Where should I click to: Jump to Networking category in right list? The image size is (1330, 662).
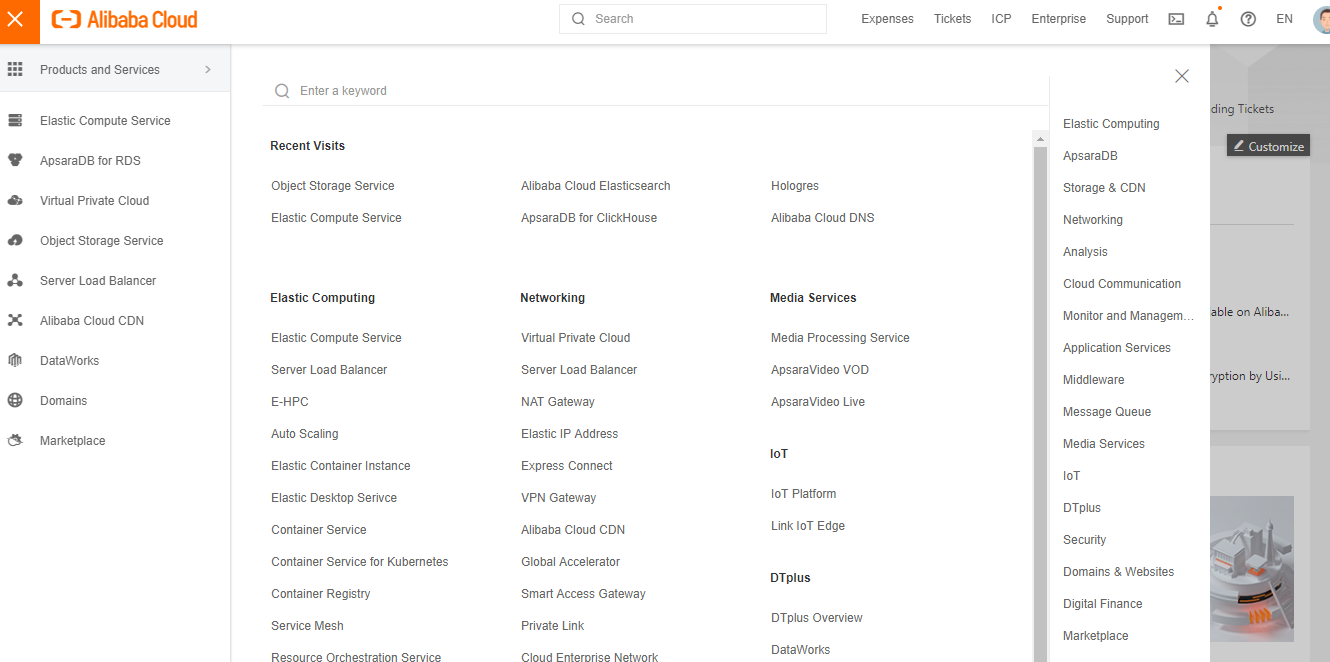coord(1093,220)
